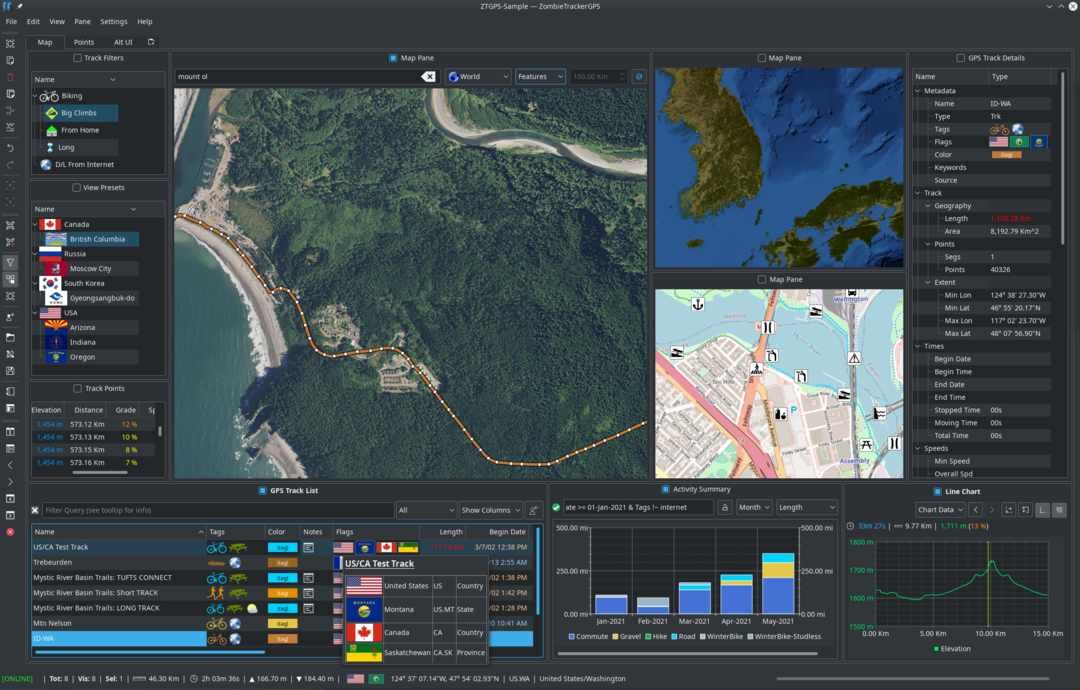Click the color swatch of Trebeurden track
This screenshot has height=690, width=1080.
point(283,563)
